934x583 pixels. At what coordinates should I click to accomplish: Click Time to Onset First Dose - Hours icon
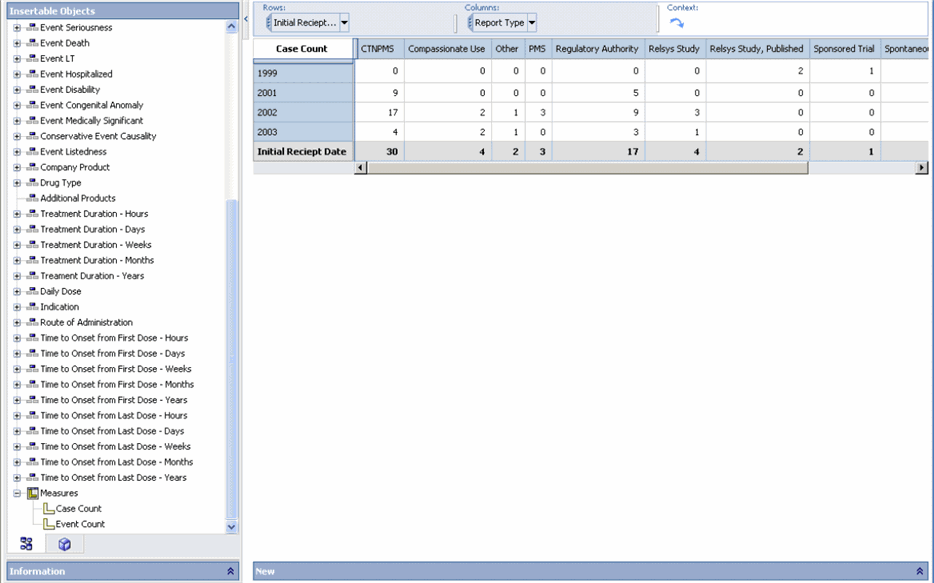32,338
